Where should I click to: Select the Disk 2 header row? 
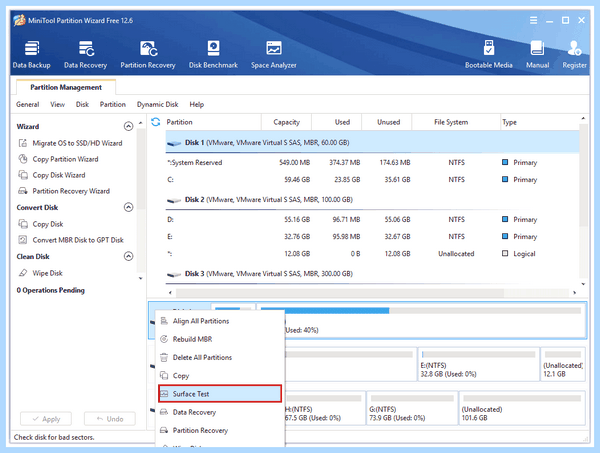372,199
